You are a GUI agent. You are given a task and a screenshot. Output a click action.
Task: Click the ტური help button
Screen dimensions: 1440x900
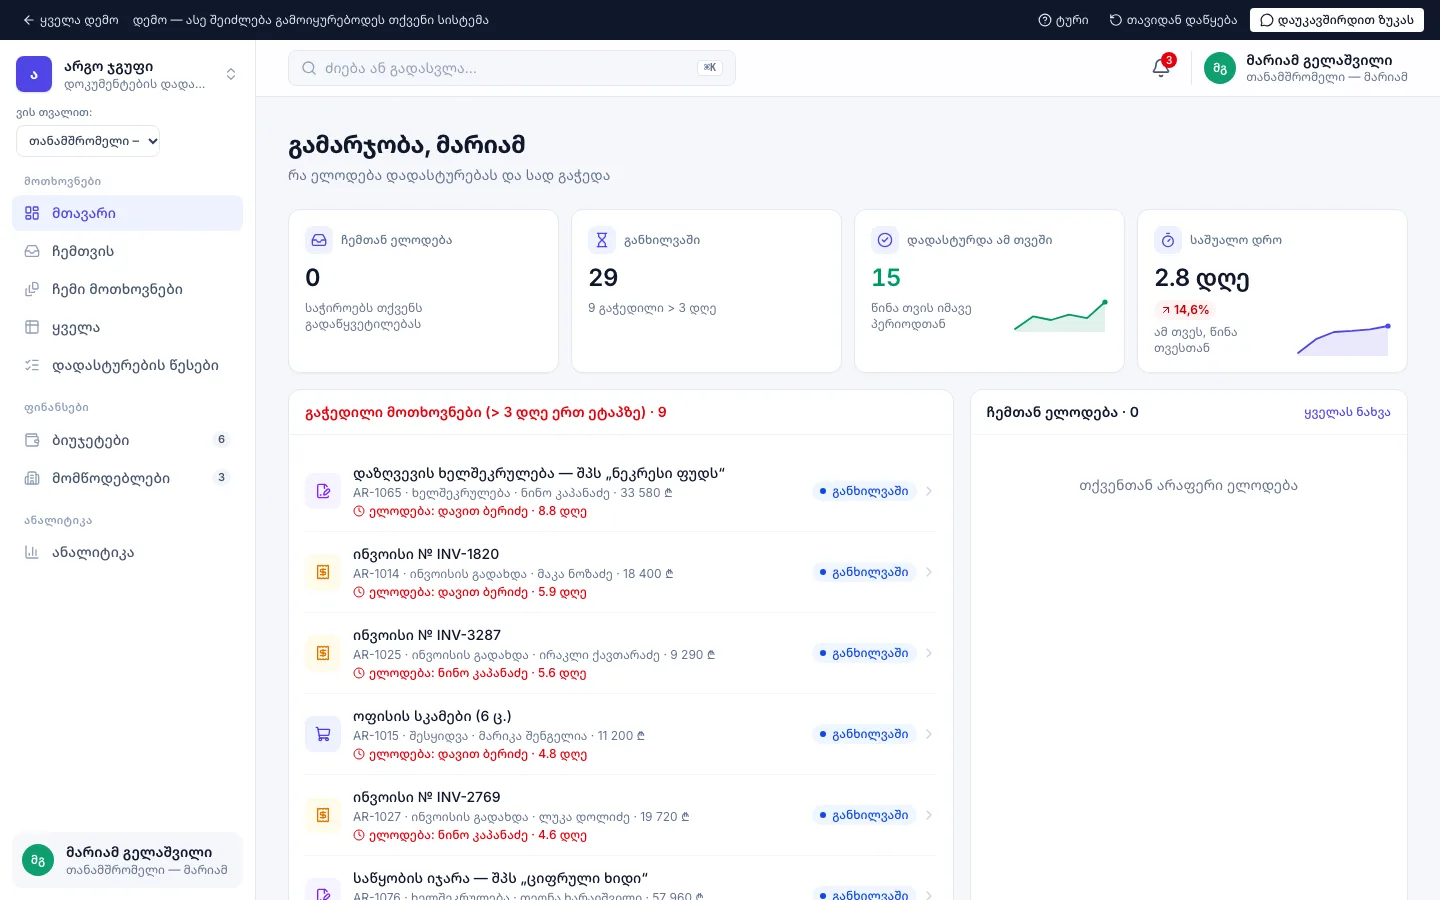[x=1063, y=20]
